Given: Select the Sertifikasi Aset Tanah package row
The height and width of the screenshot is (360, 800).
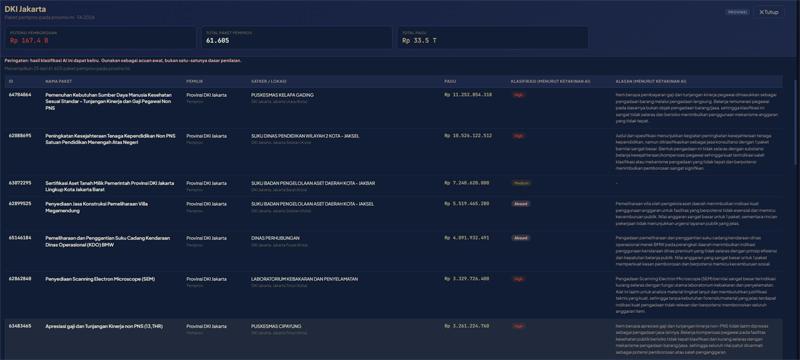Looking at the screenshot, I should (393, 186).
